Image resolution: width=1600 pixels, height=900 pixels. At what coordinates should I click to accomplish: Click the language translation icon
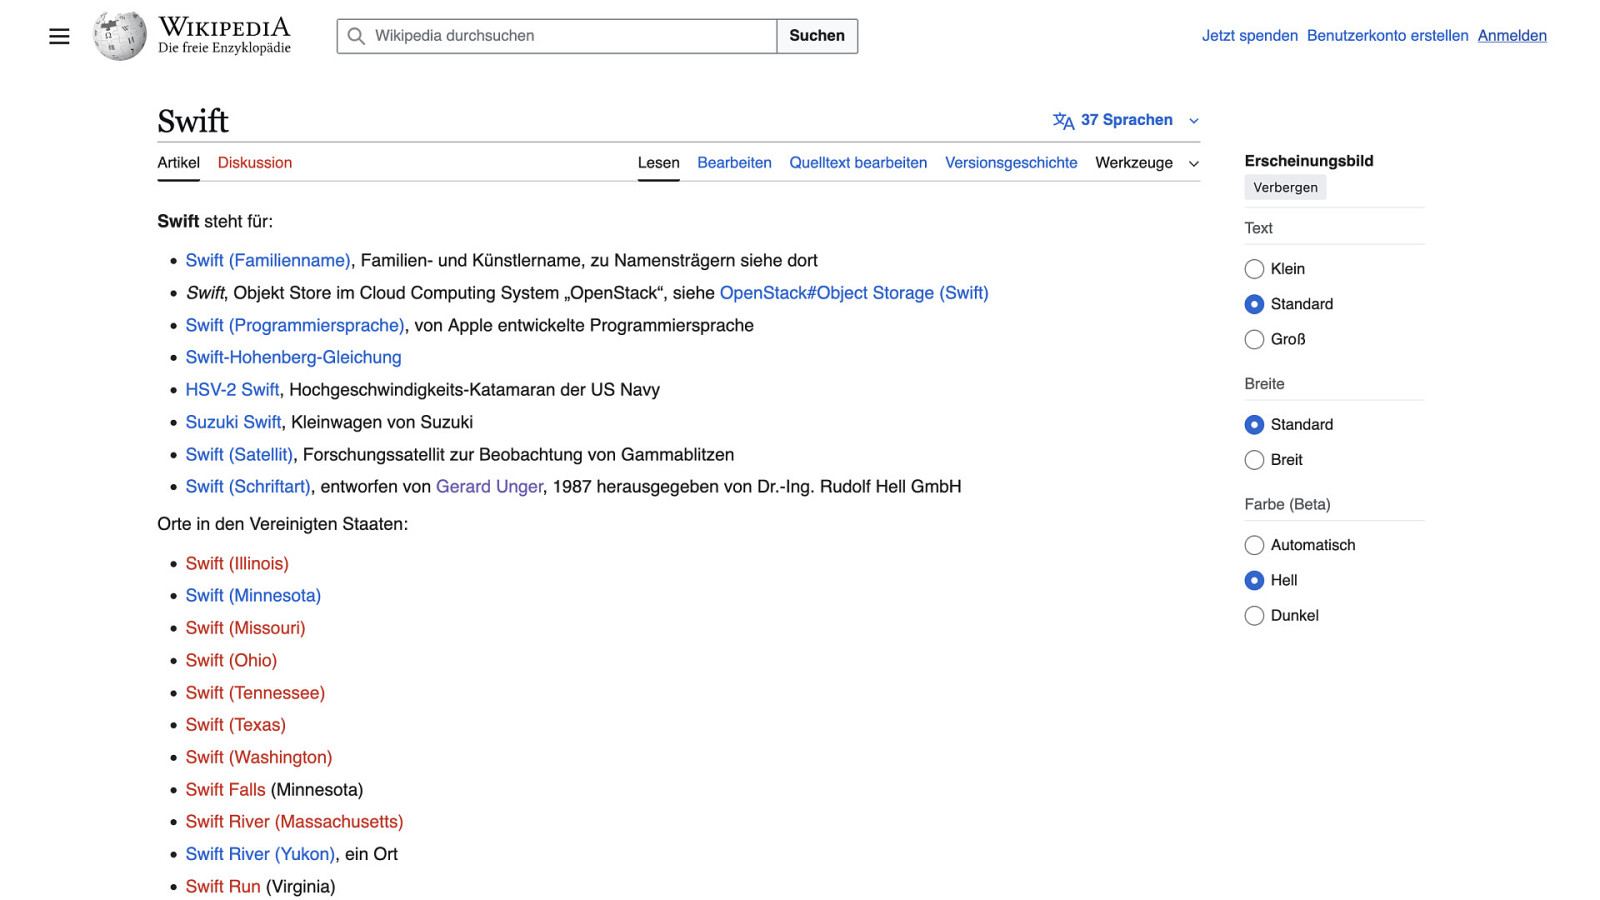(1063, 121)
